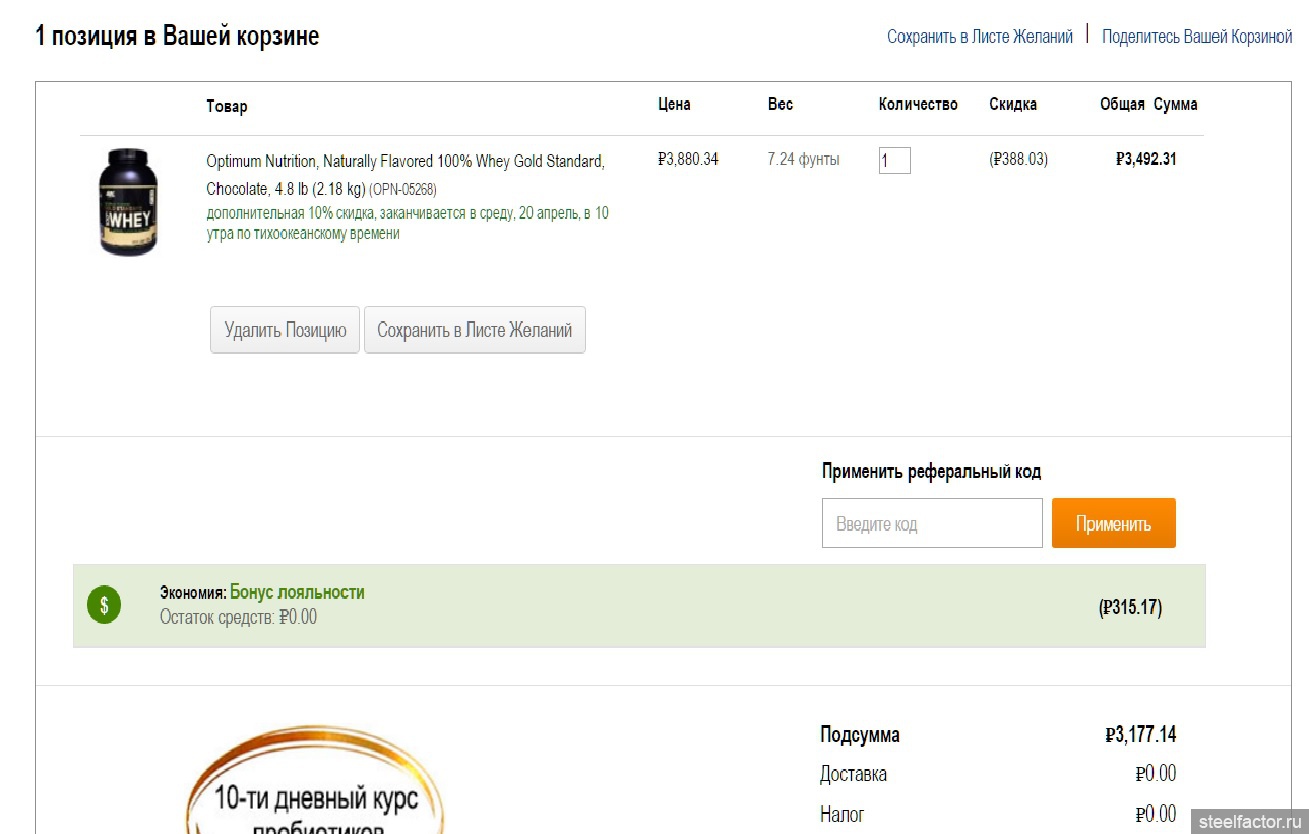1309x834 pixels.
Task: Click the green dollar loyalty bonus icon
Action: coord(104,605)
